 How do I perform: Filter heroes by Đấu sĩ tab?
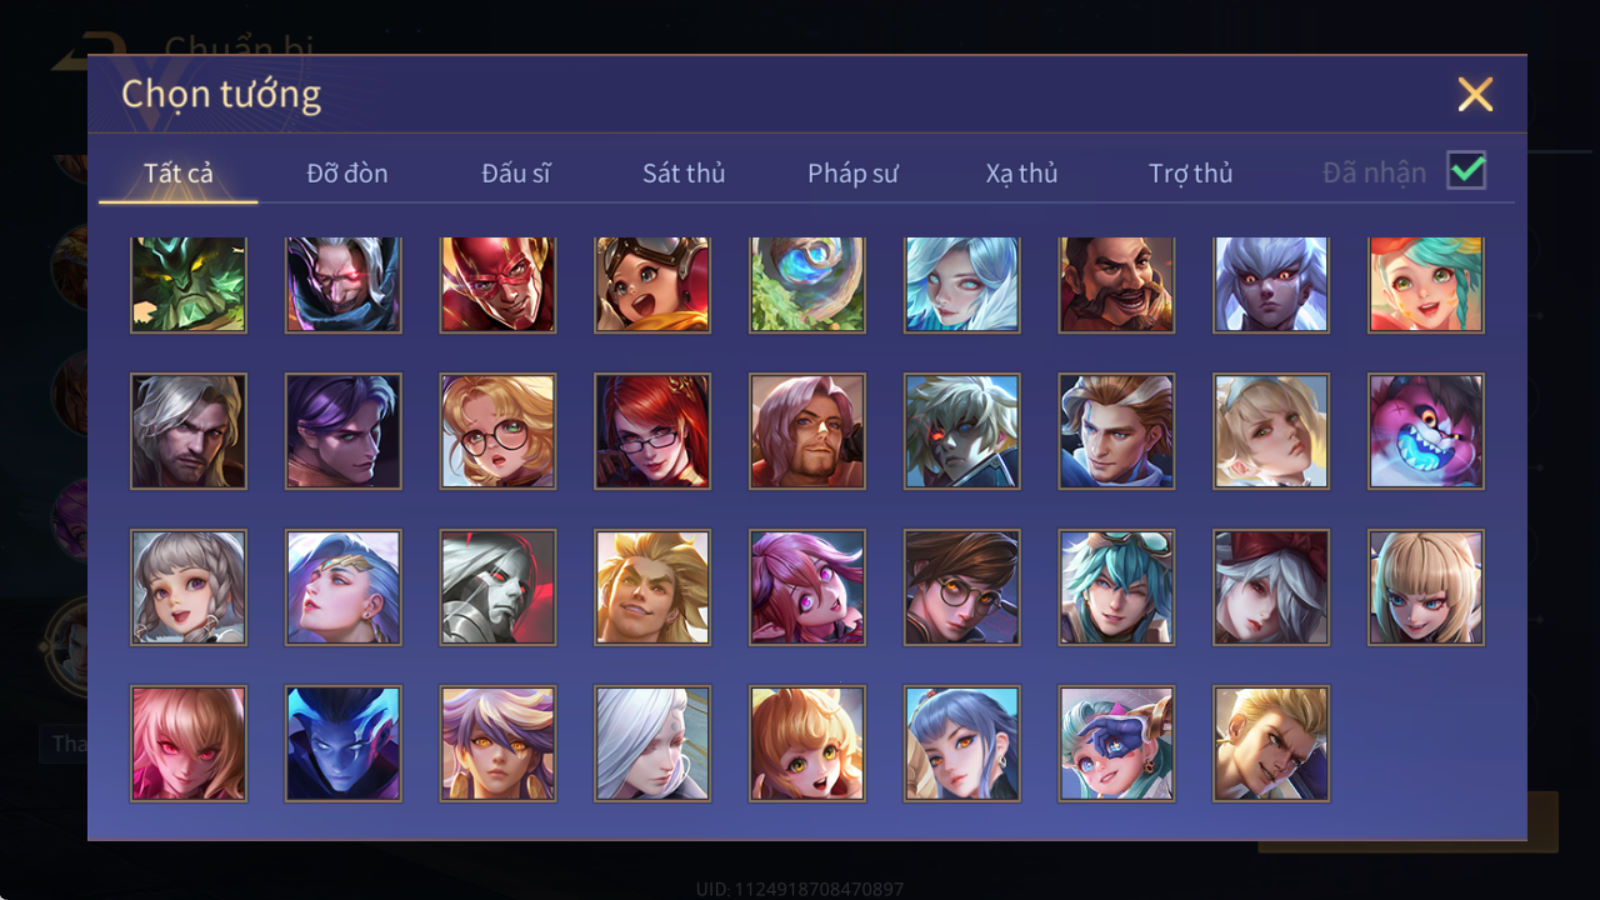point(516,173)
